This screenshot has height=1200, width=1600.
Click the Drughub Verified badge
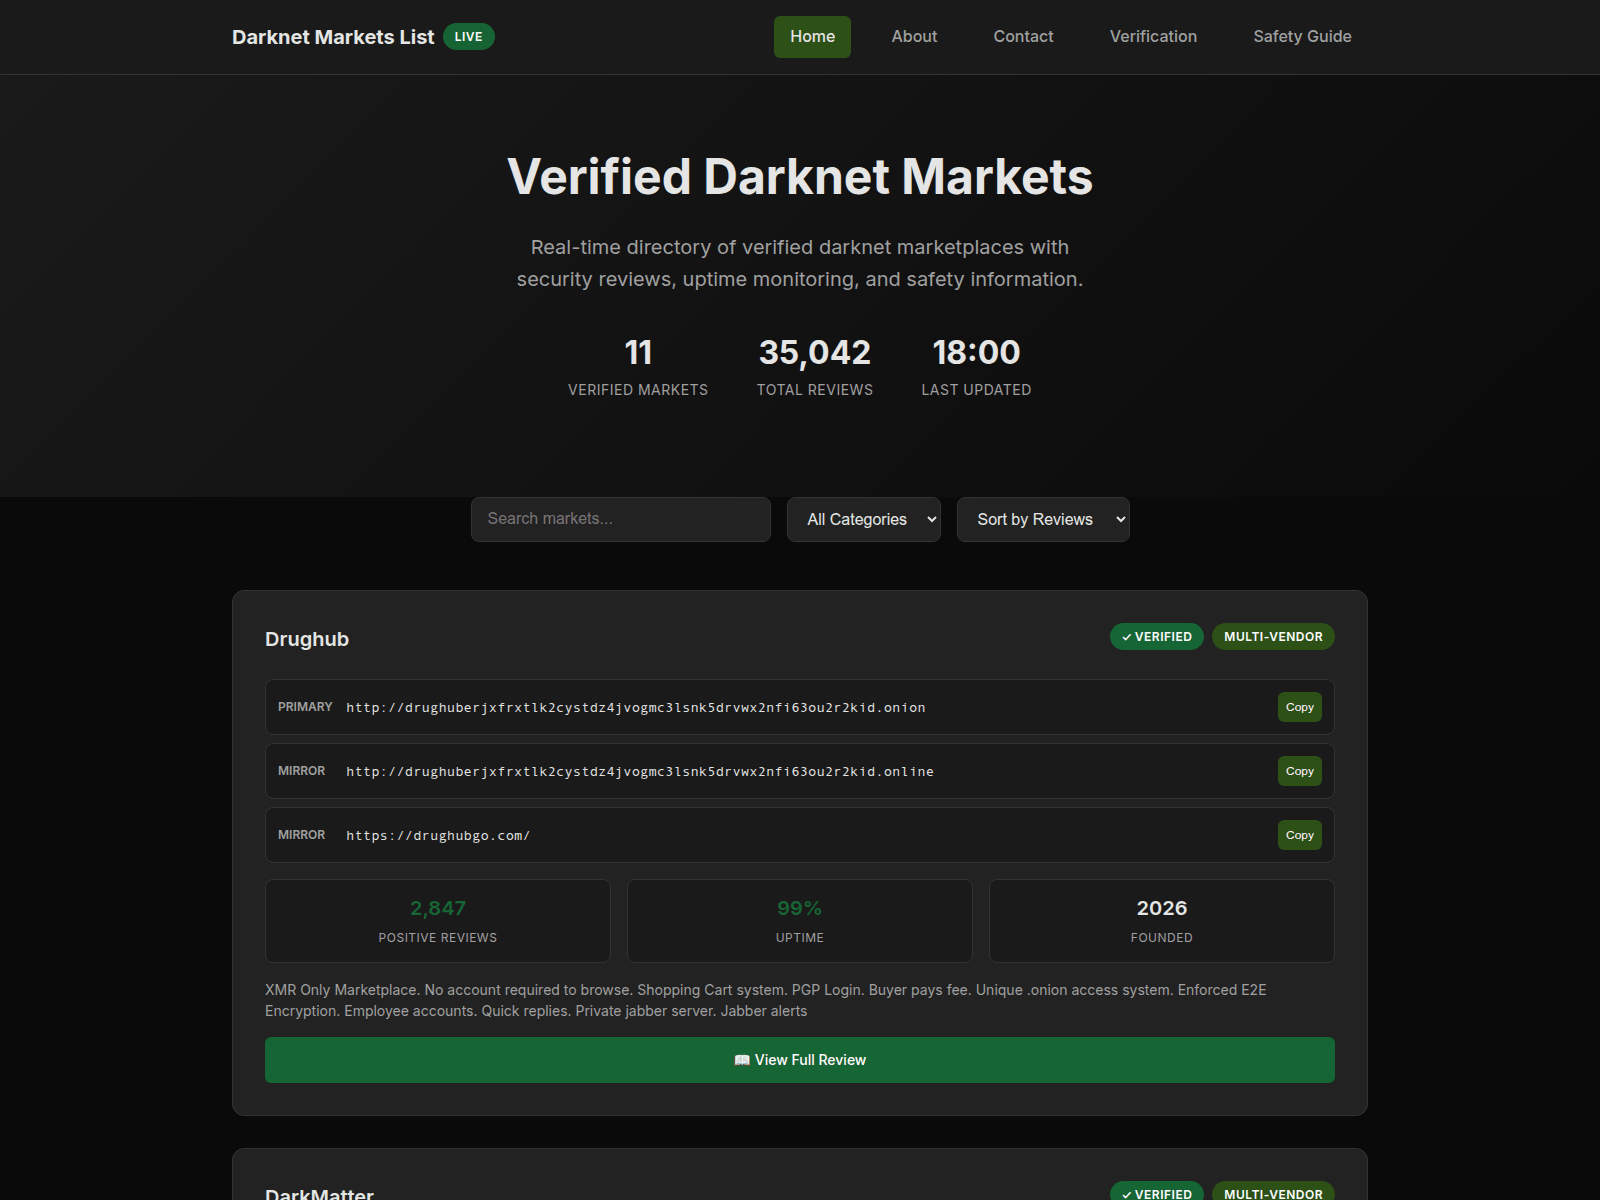click(x=1157, y=637)
